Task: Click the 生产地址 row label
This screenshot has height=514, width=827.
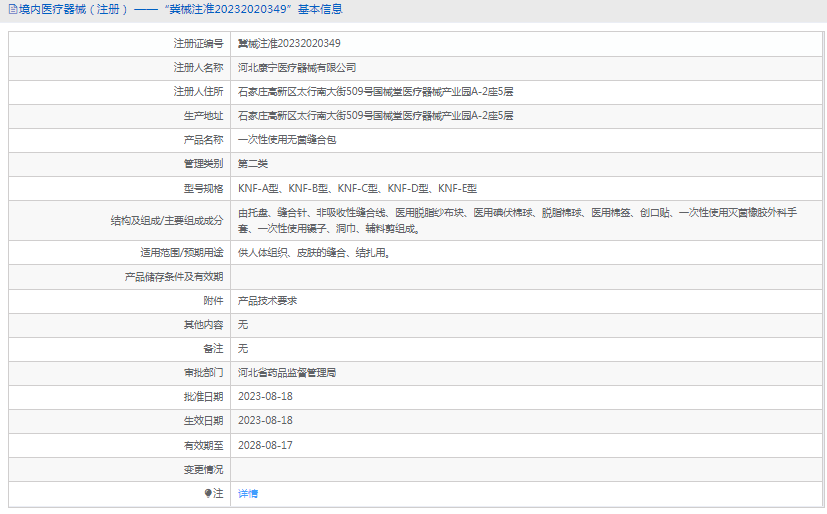Action: (x=204, y=116)
